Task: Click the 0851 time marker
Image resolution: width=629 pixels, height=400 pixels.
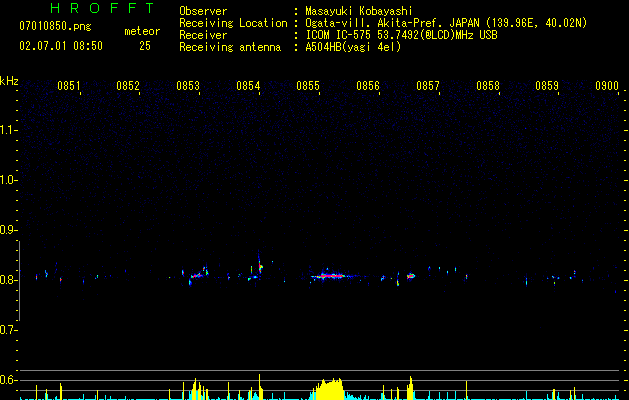Action: click(x=69, y=86)
